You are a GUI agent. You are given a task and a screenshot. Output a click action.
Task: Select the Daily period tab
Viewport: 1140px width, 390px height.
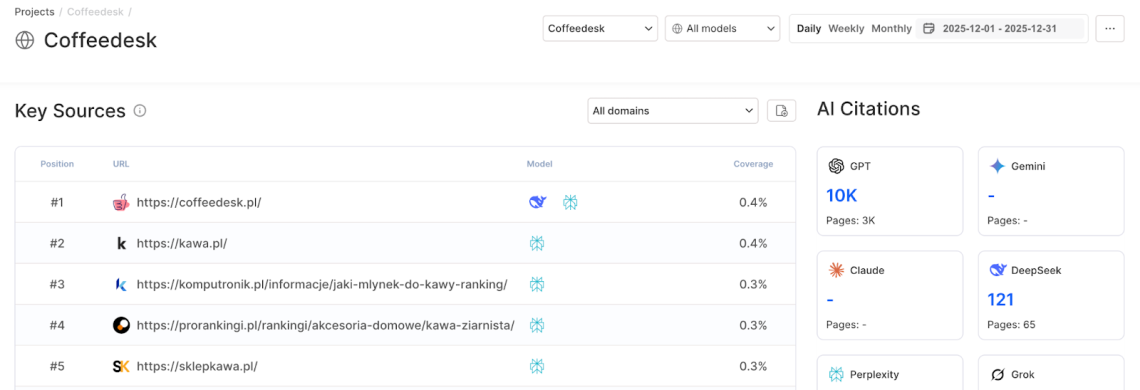[x=808, y=28]
